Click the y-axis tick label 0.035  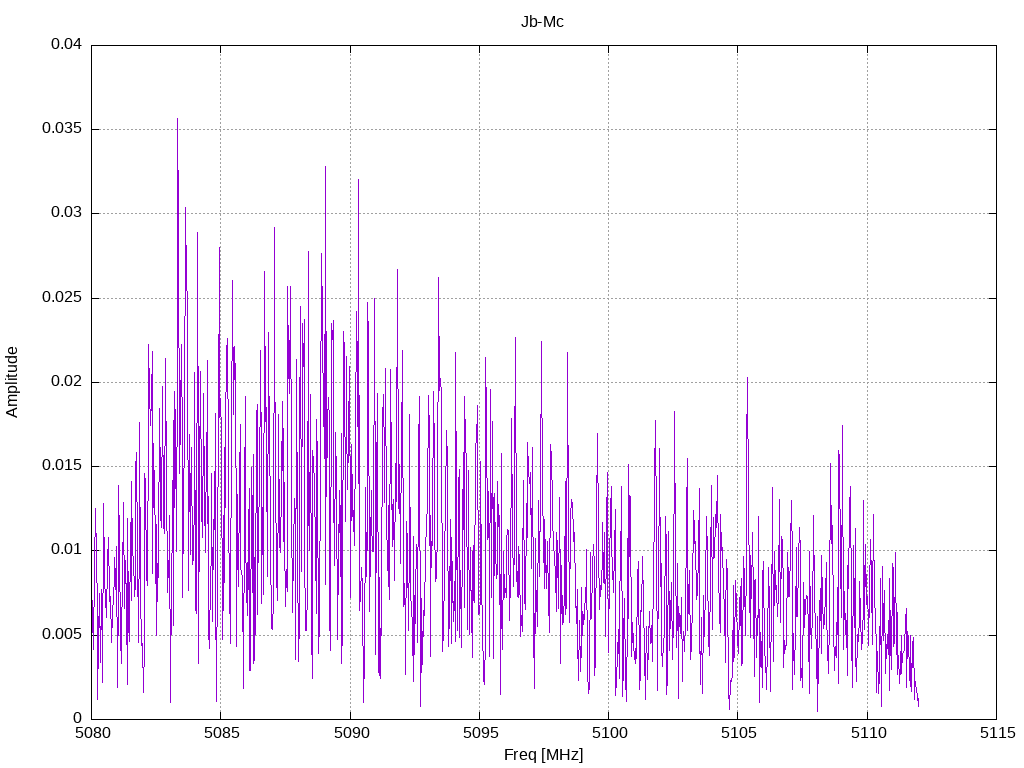pyautogui.click(x=62, y=129)
